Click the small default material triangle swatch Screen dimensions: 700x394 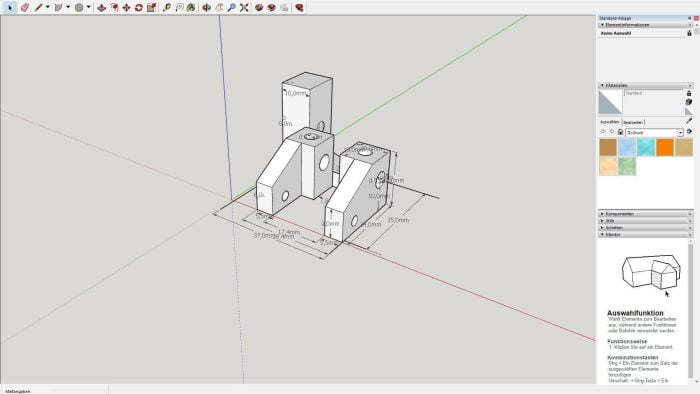689,111
